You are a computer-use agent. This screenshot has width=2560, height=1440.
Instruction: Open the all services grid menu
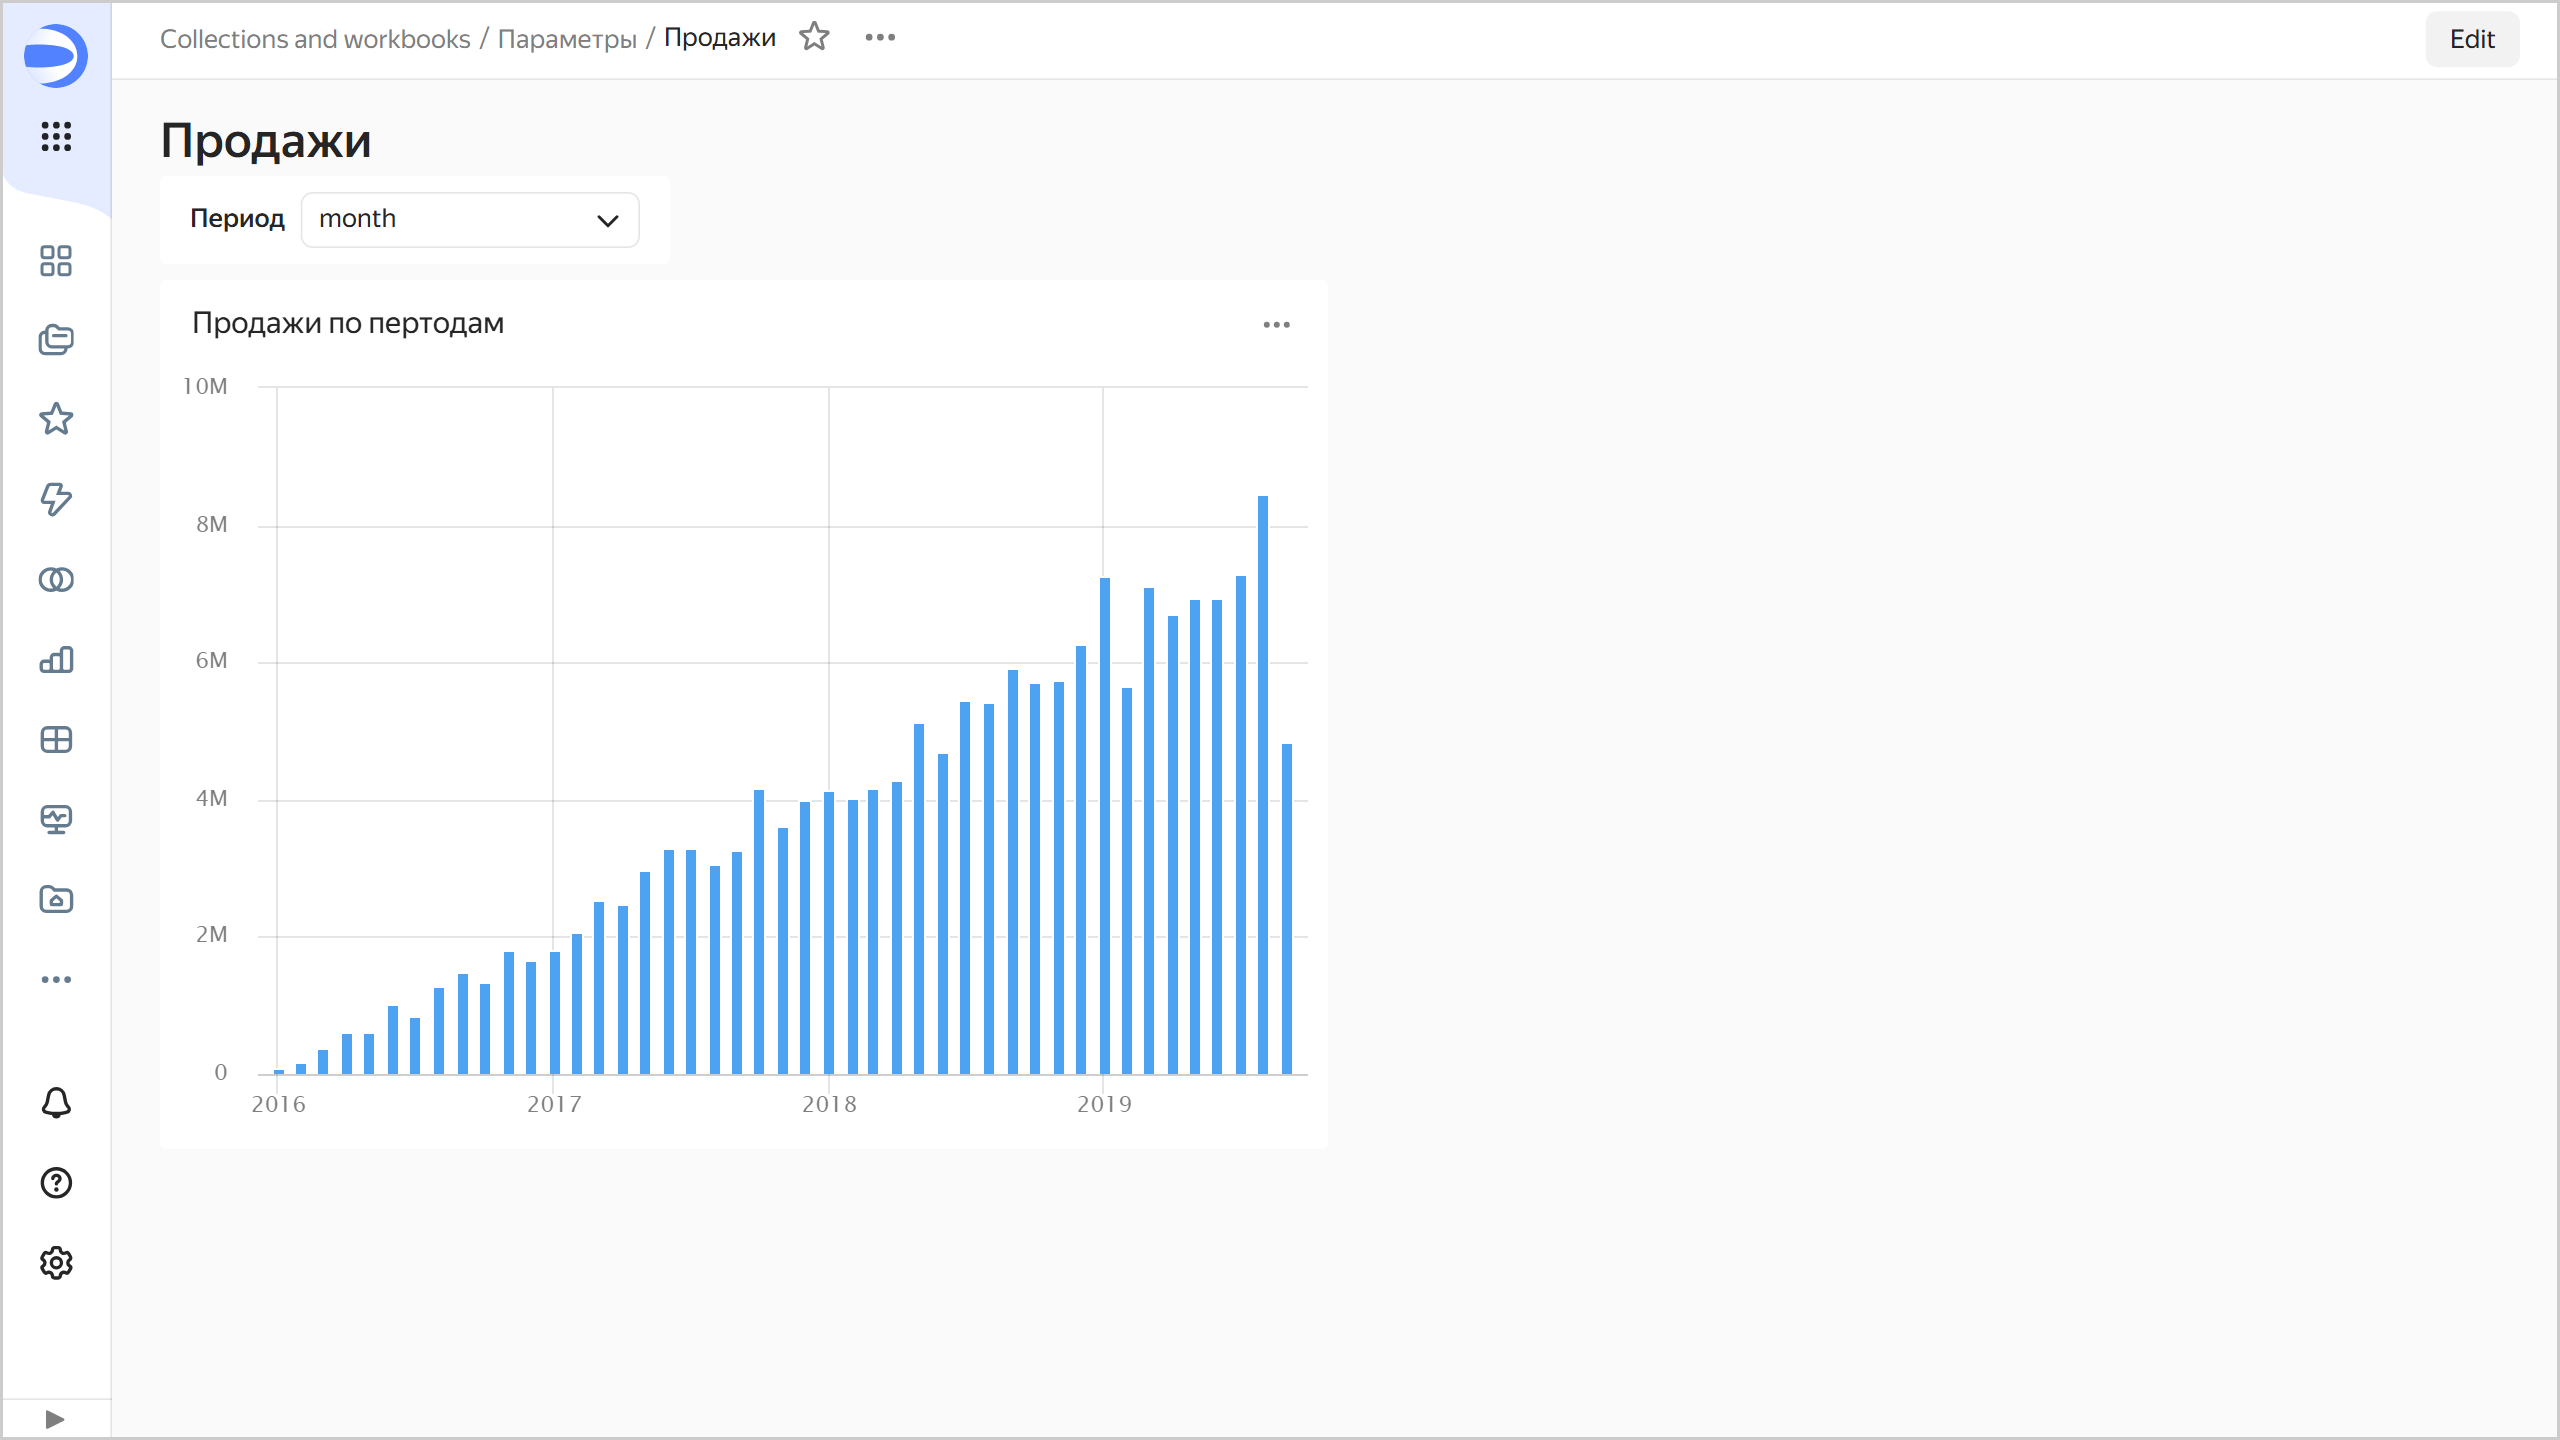click(x=56, y=136)
